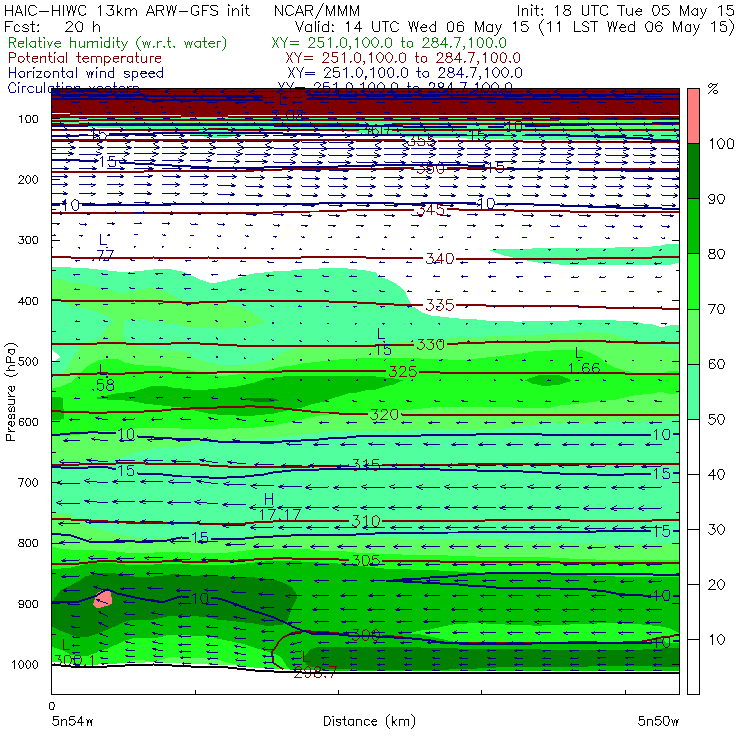The width and height of the screenshot is (740, 740).
Task: Click the '325' potential temperature contour label
Action: 403,372
